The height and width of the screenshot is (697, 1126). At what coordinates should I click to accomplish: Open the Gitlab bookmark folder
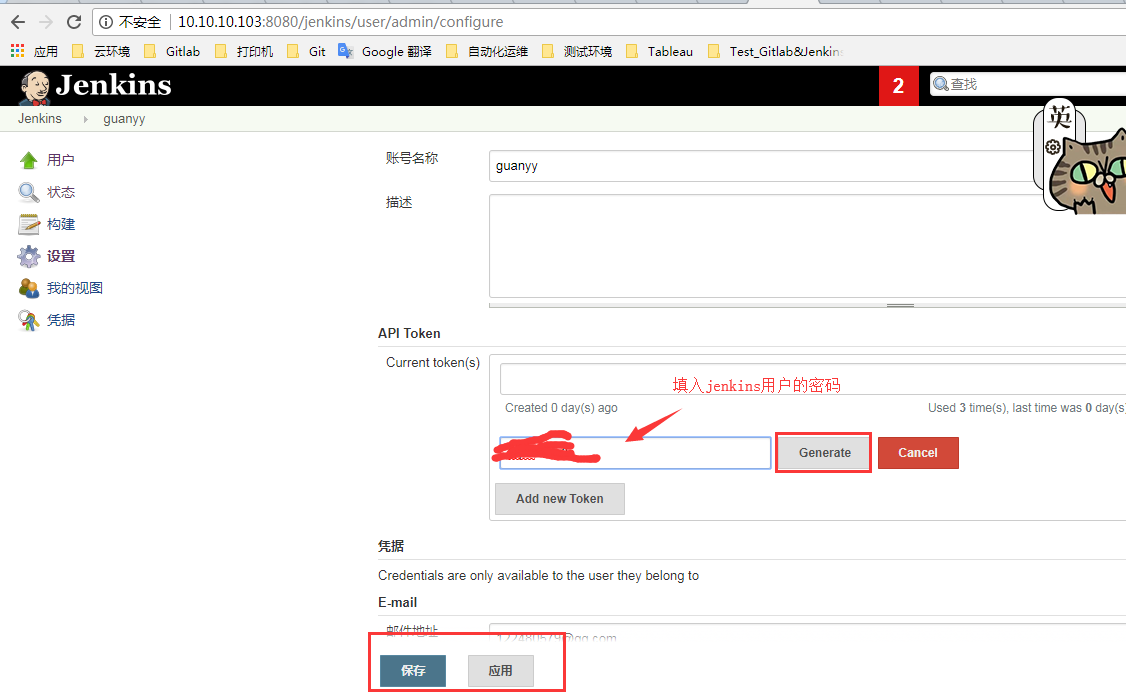coord(172,51)
